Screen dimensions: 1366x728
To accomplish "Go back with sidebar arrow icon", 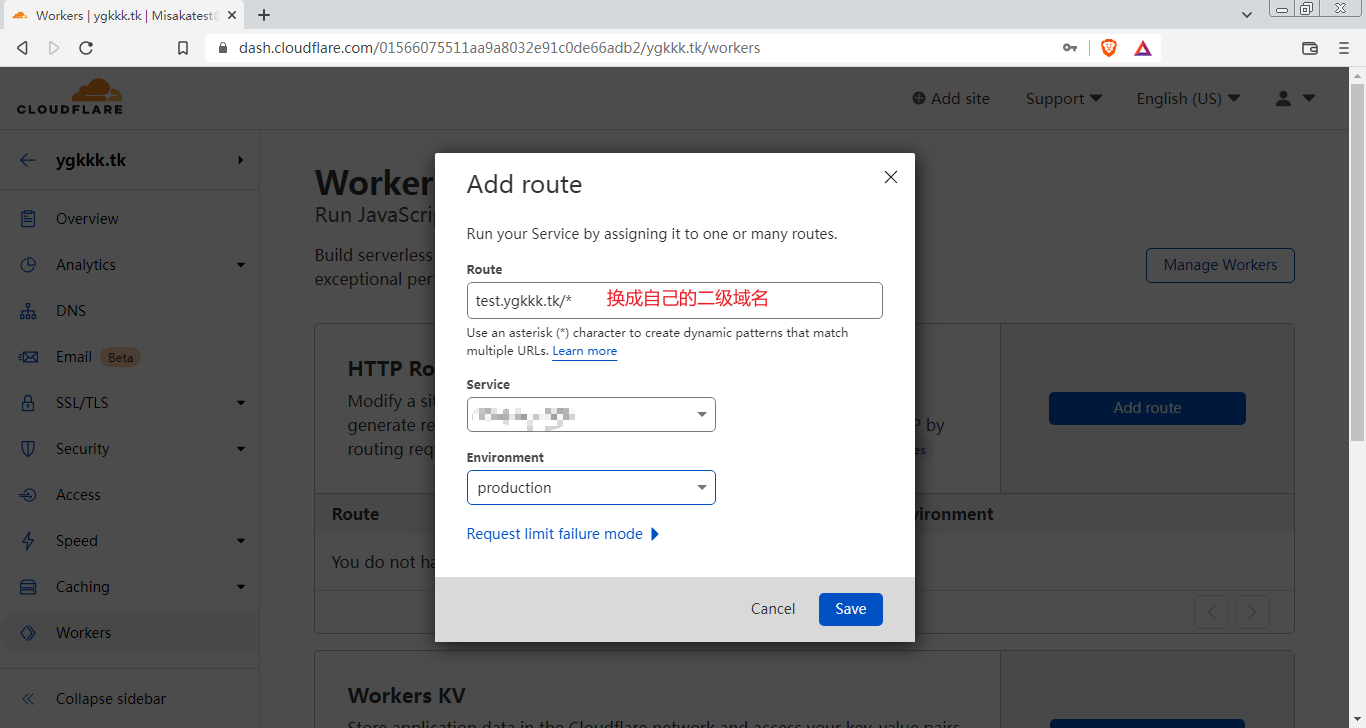I will (27, 160).
